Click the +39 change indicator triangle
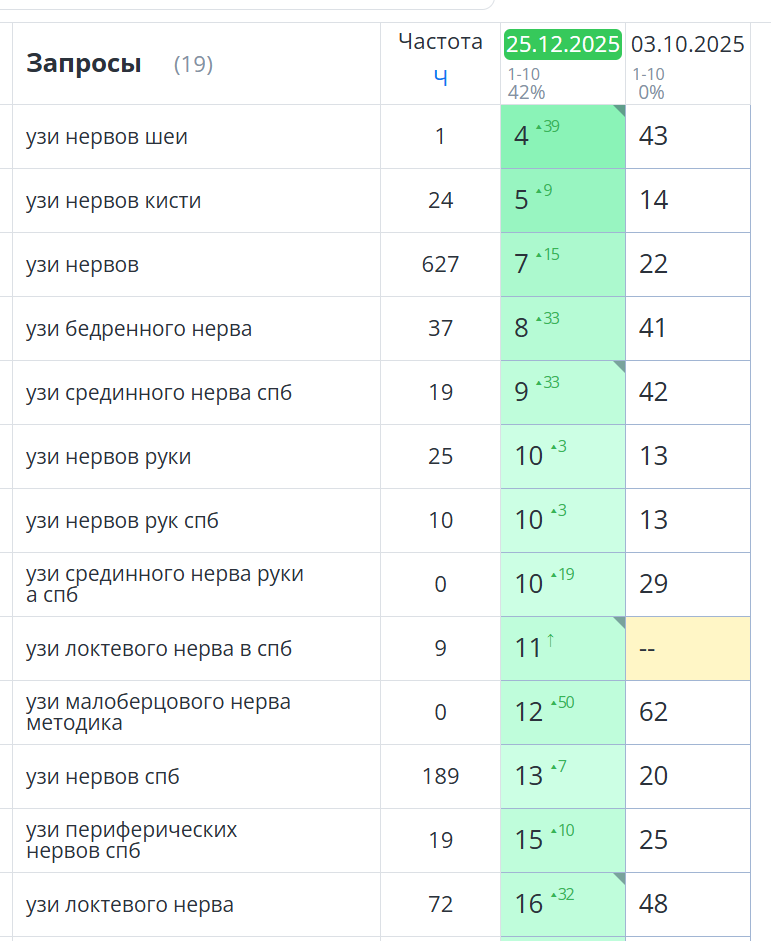The height and width of the screenshot is (941, 771). pyautogui.click(x=538, y=127)
